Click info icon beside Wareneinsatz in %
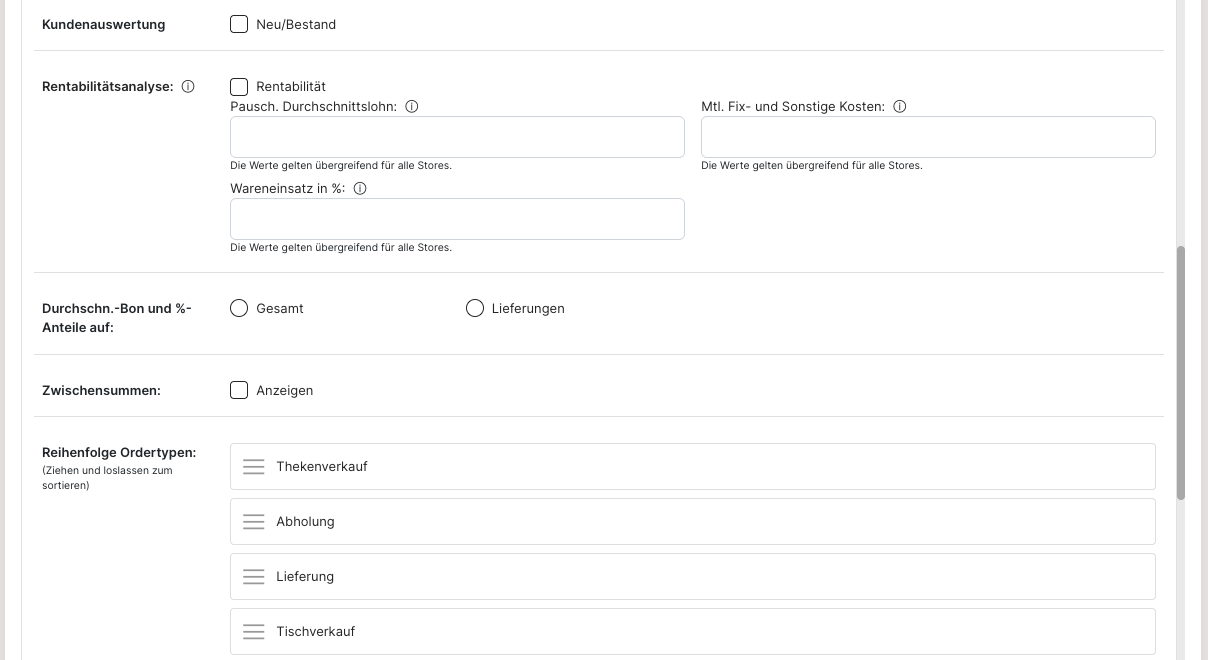The height and width of the screenshot is (660, 1208). point(360,189)
